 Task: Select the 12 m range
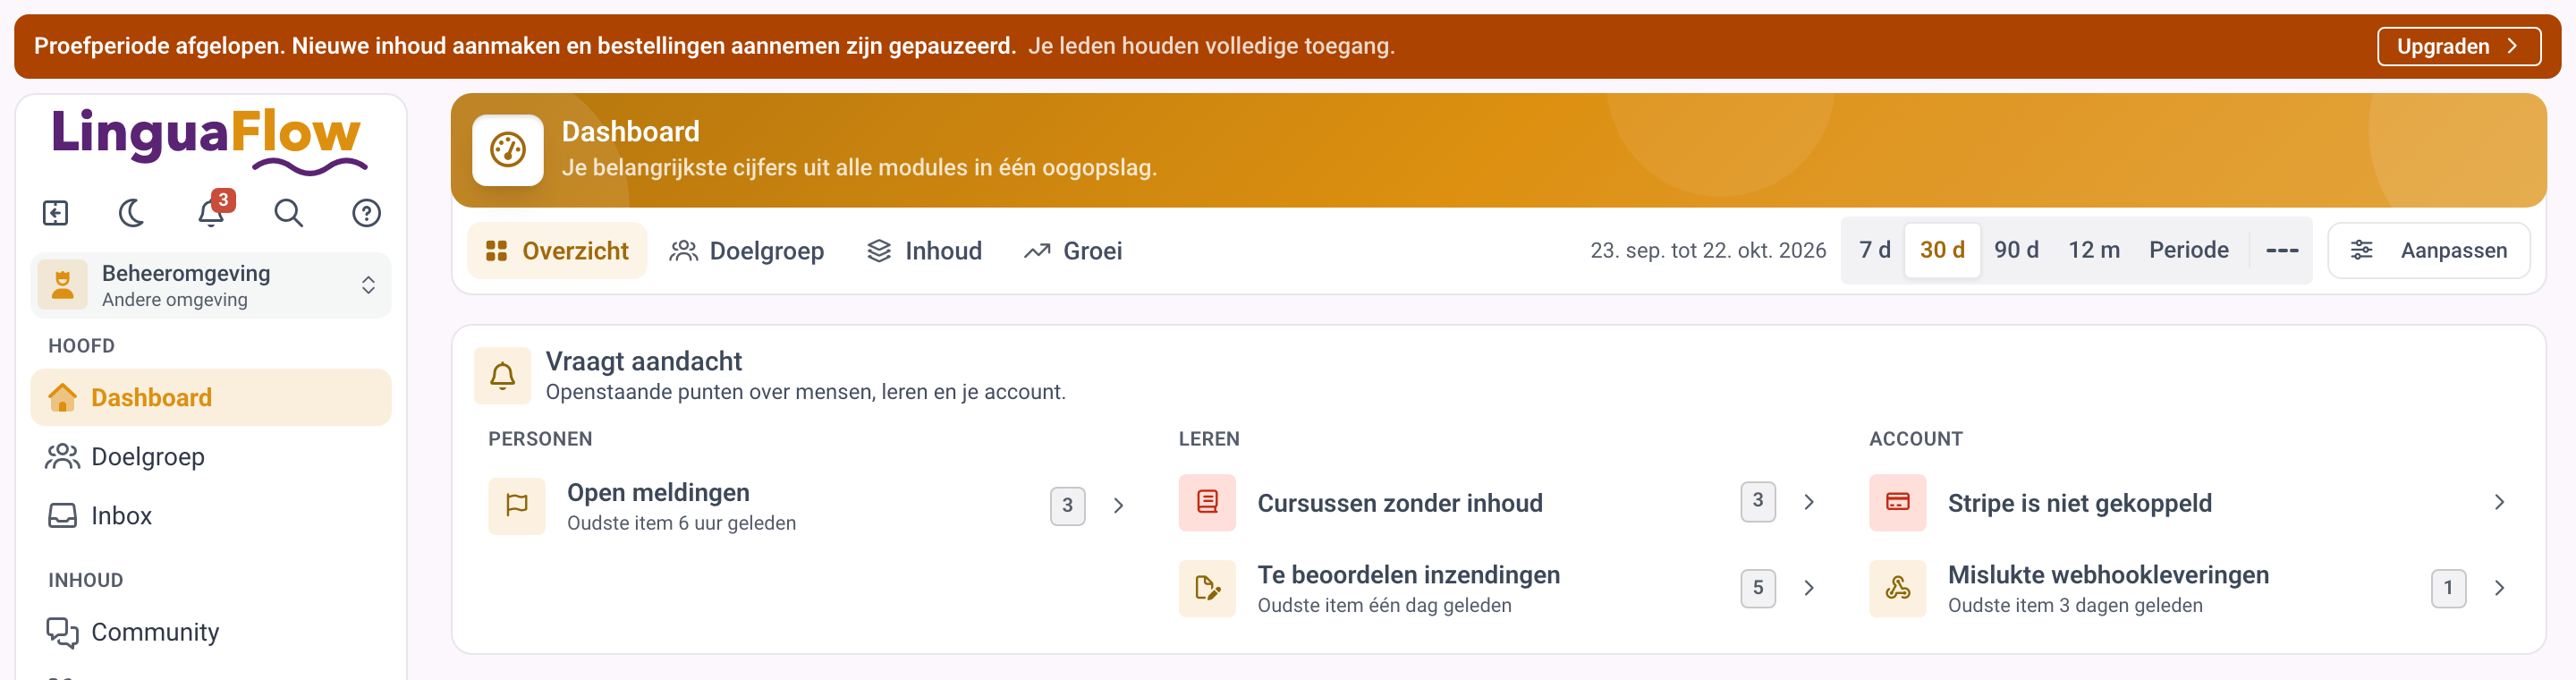(2093, 250)
